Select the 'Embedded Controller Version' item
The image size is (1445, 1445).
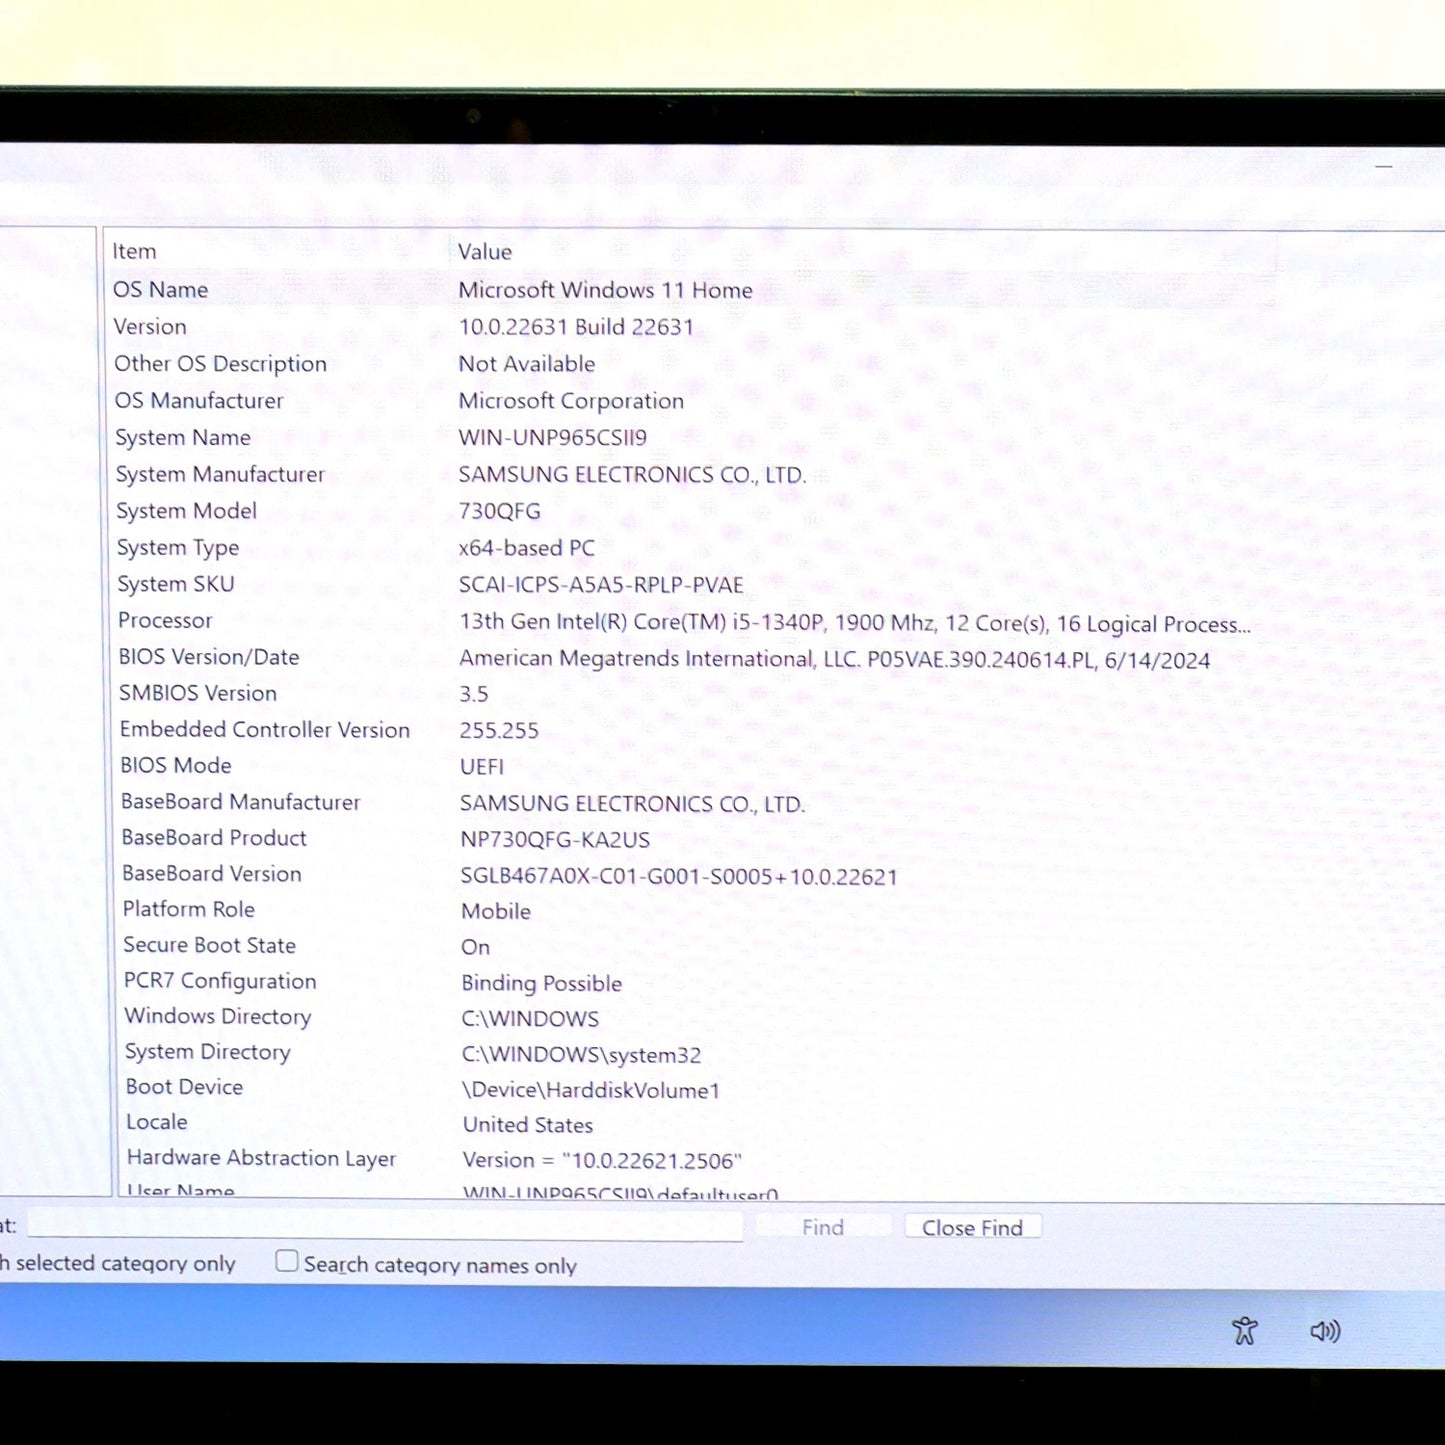[x=265, y=729]
